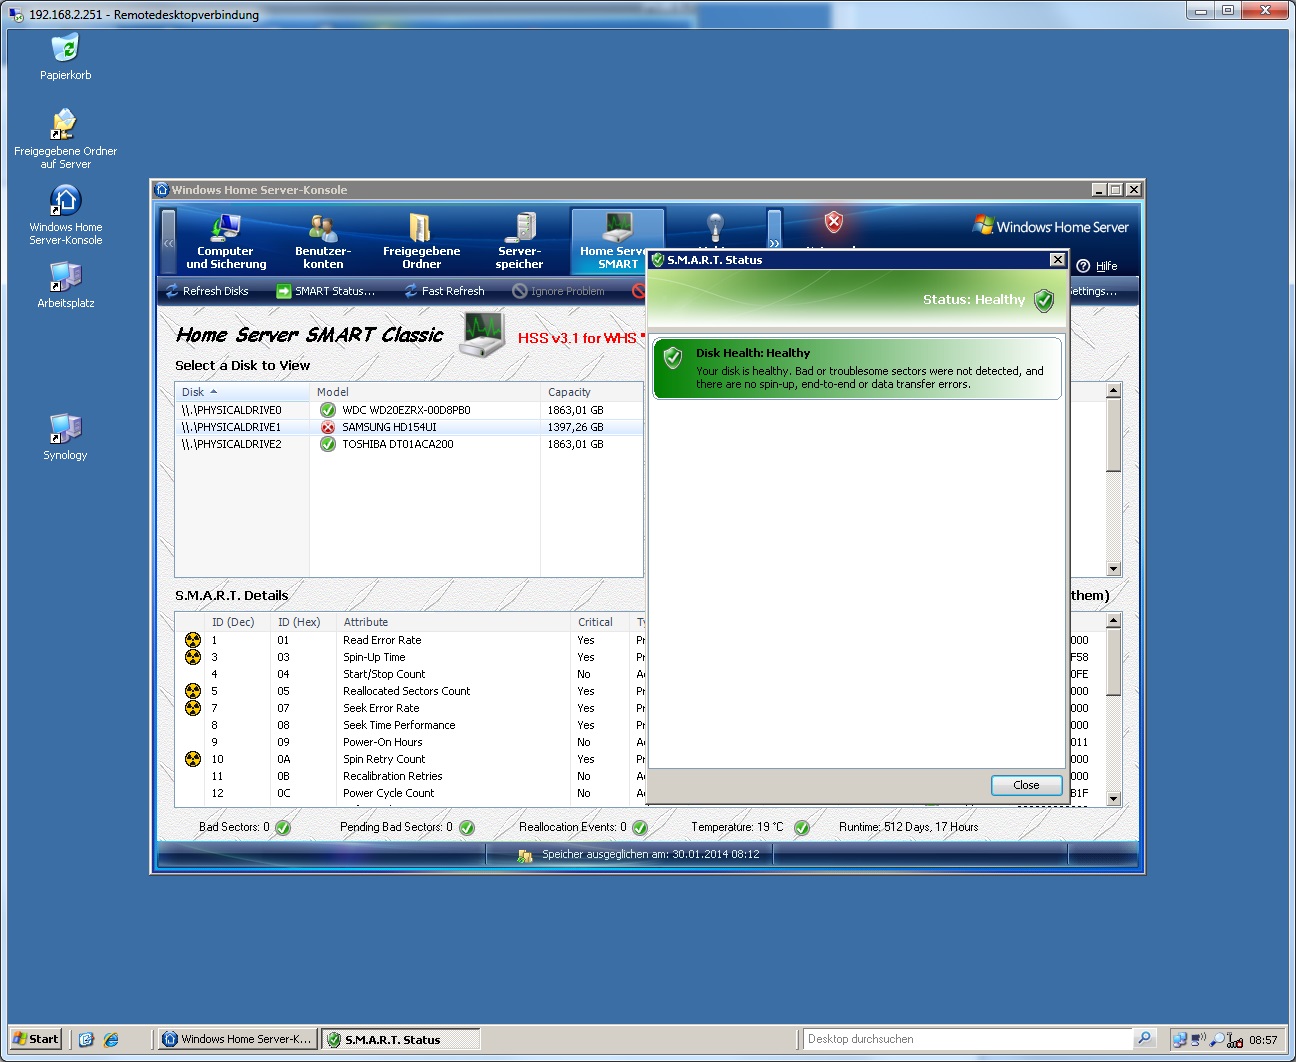Screen dimensions: 1296x1062
Task: Open the Start menu
Action: click(36, 1039)
